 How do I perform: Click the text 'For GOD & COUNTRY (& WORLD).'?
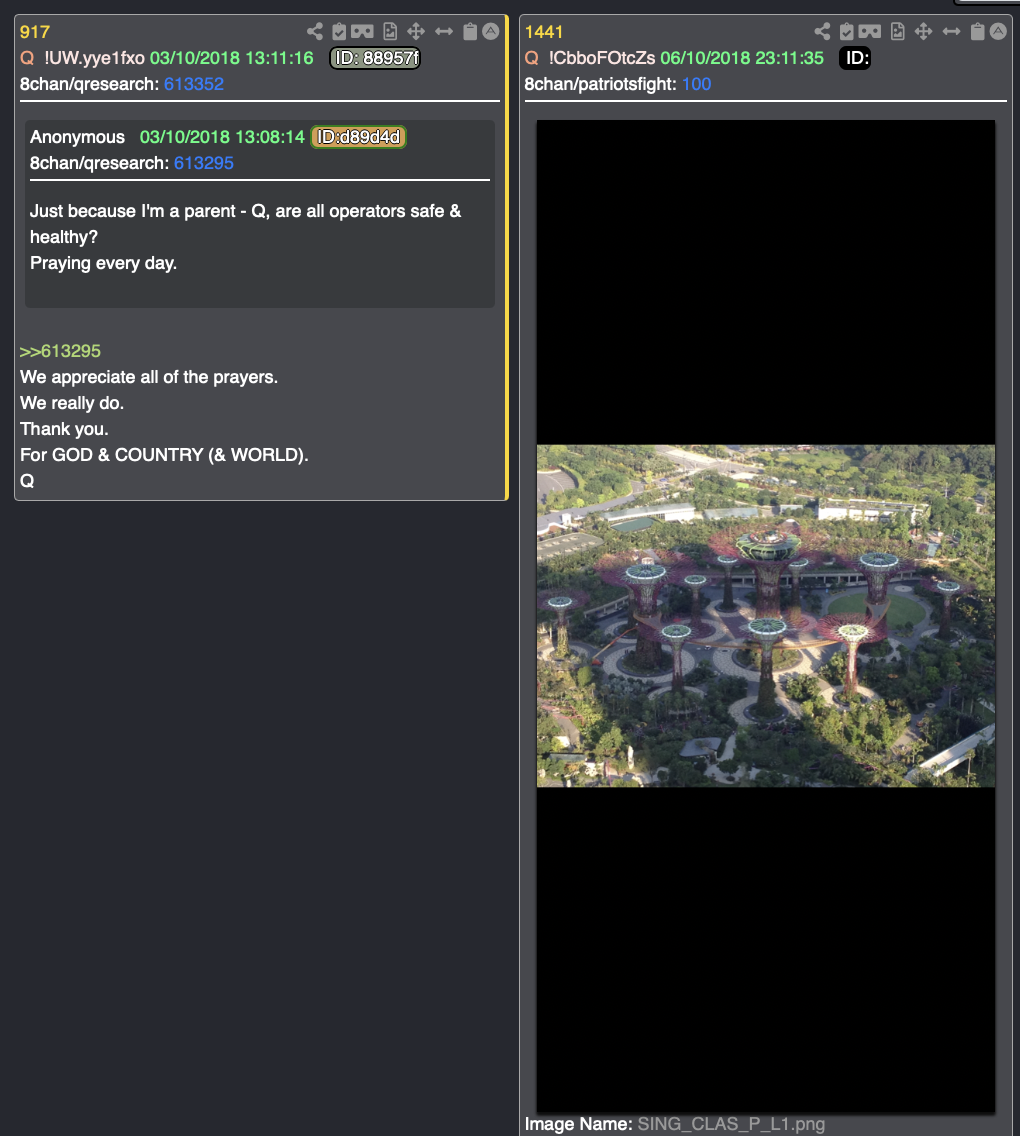(x=164, y=455)
